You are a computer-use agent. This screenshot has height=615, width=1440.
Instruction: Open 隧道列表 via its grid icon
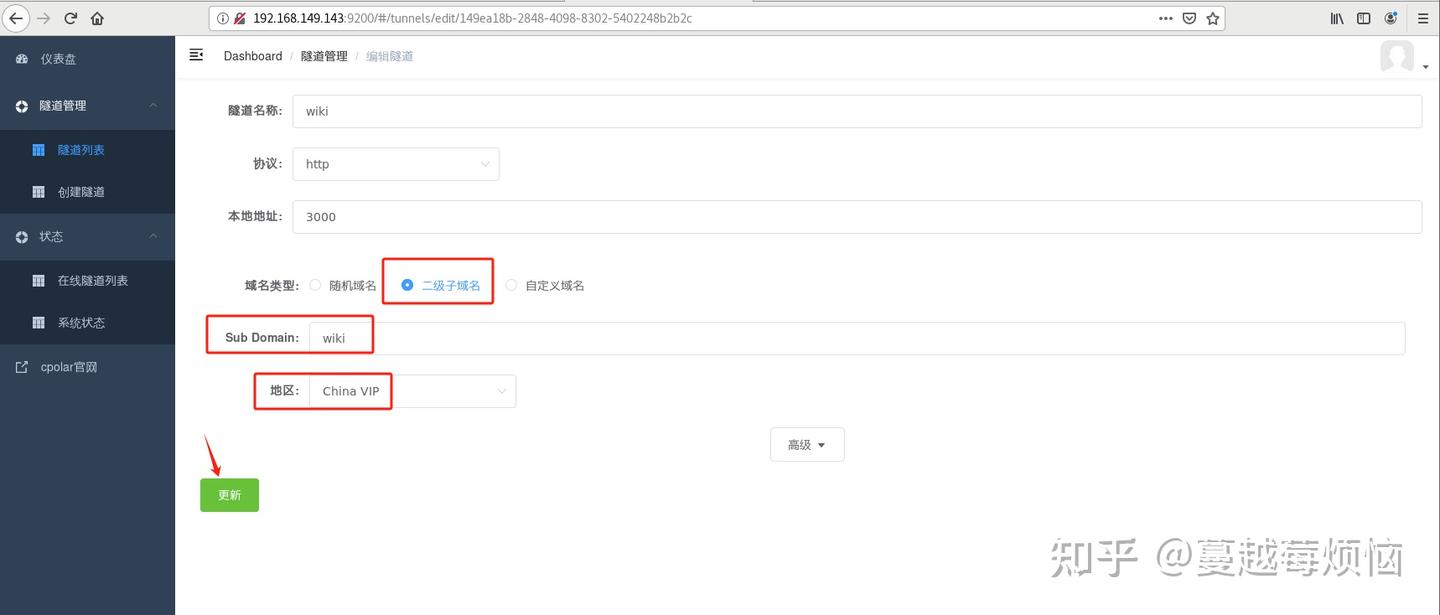38,149
